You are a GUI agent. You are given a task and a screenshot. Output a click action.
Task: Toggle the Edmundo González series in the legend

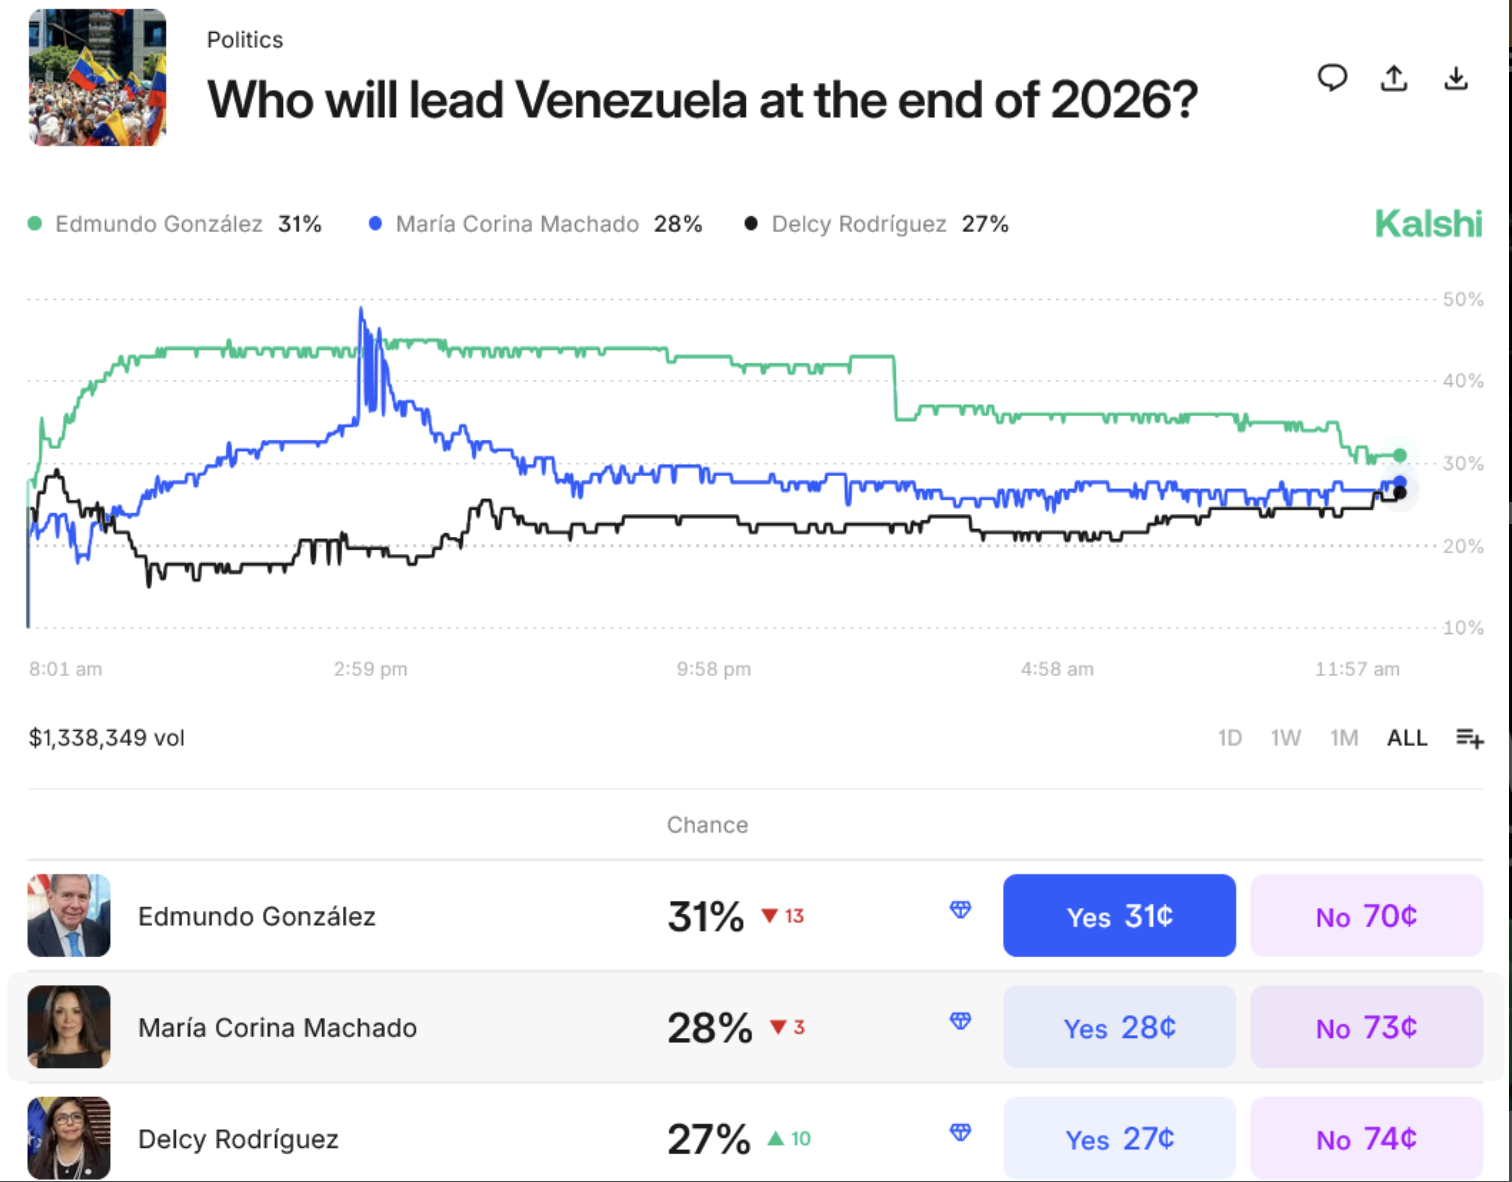coord(35,224)
